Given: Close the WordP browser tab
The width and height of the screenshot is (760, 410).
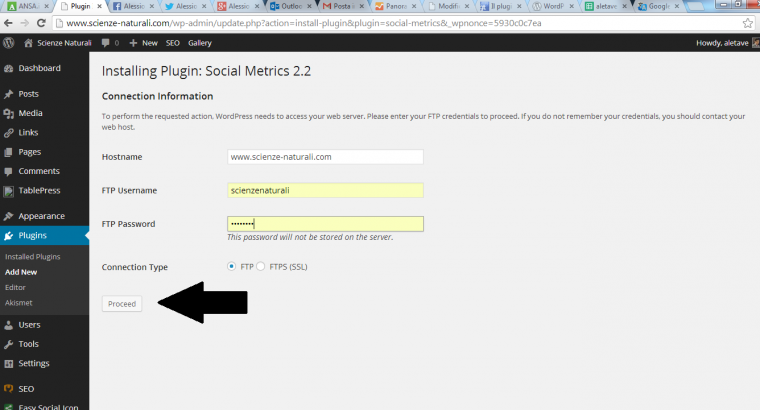Looking at the screenshot, I should (571, 6).
